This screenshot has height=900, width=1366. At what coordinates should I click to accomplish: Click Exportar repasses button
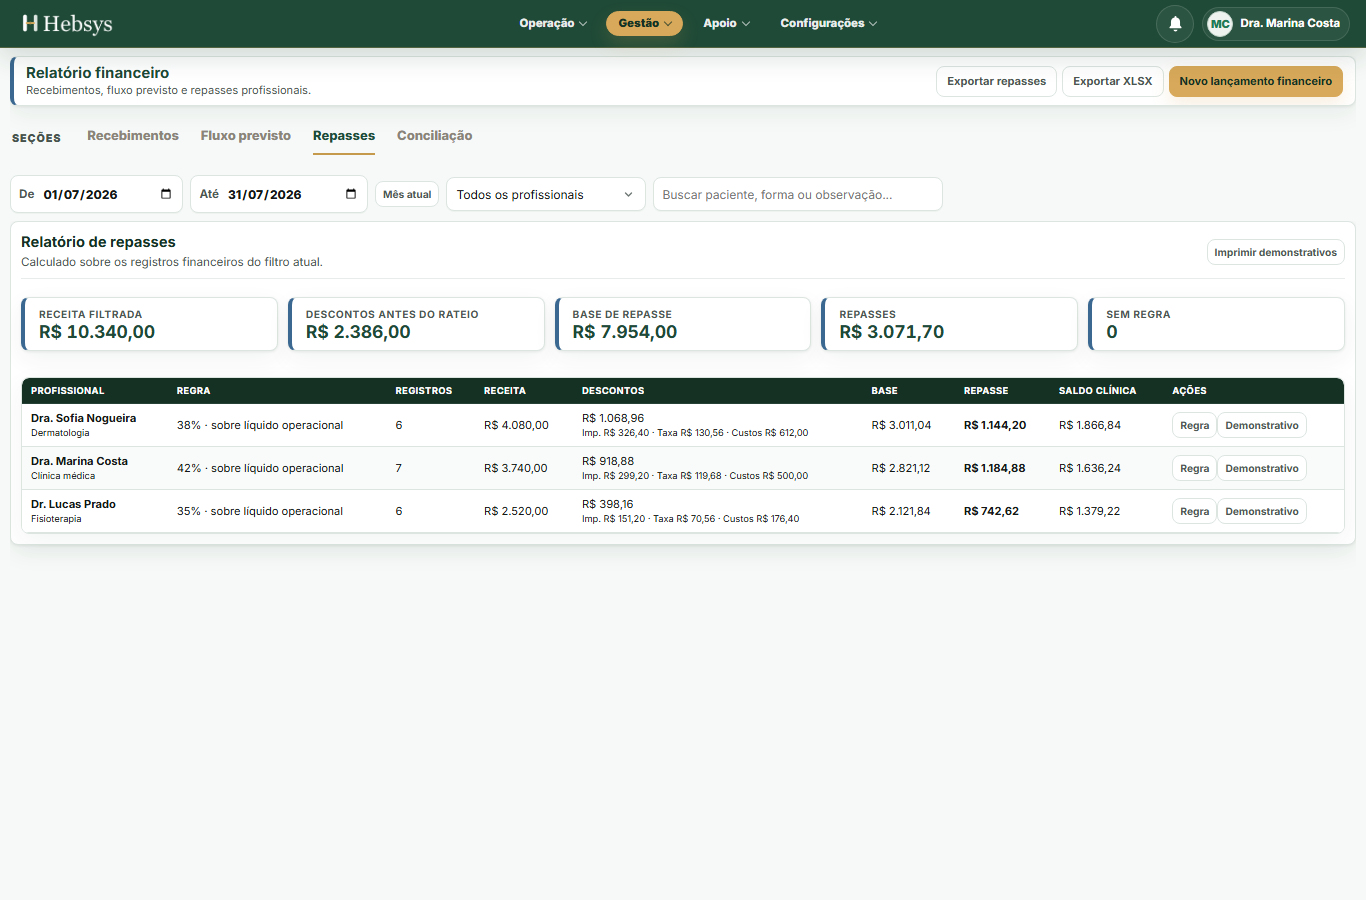click(x=997, y=81)
